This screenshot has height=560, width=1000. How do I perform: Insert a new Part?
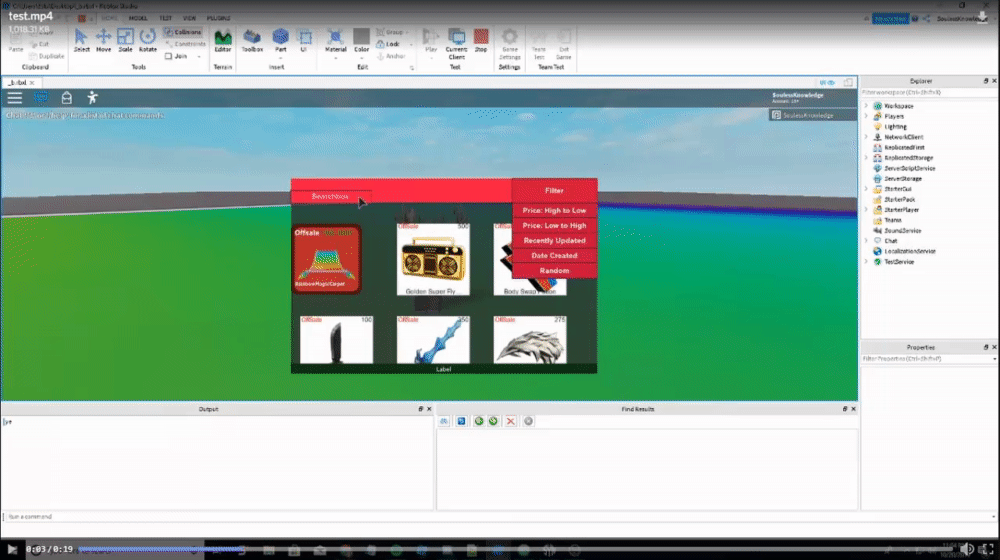pos(280,41)
